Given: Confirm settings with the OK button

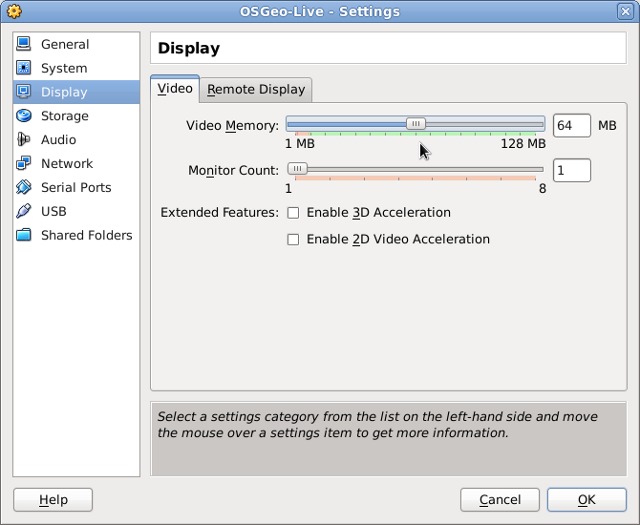Looking at the screenshot, I should coord(587,500).
